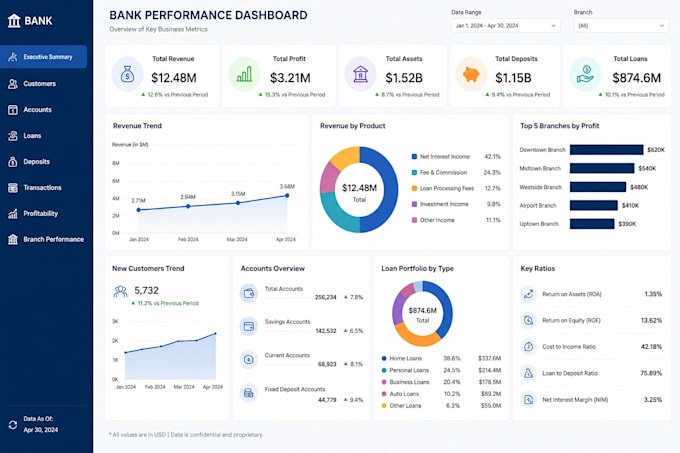Viewport: 680px width, 453px height.
Task: Click the $1.52B Total Assets value
Action: coord(404,78)
